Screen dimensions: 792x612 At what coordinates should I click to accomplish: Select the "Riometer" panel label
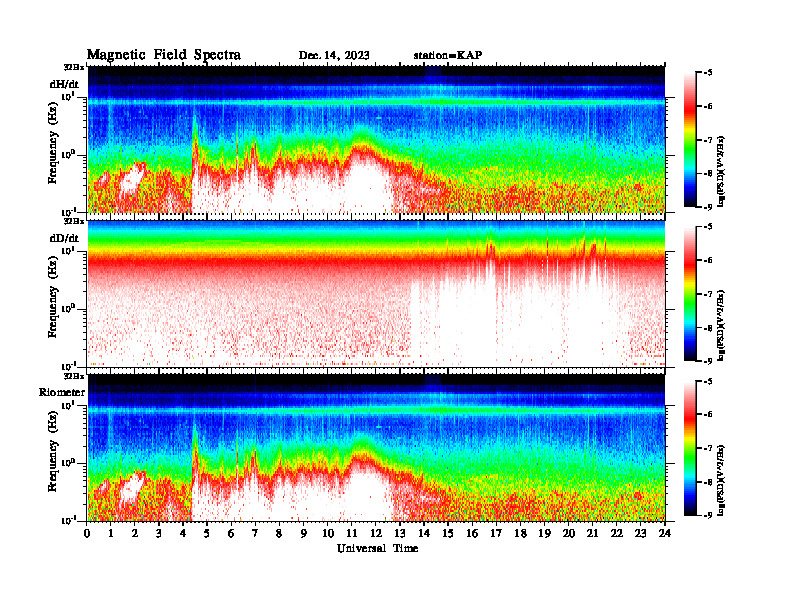(x=62, y=392)
